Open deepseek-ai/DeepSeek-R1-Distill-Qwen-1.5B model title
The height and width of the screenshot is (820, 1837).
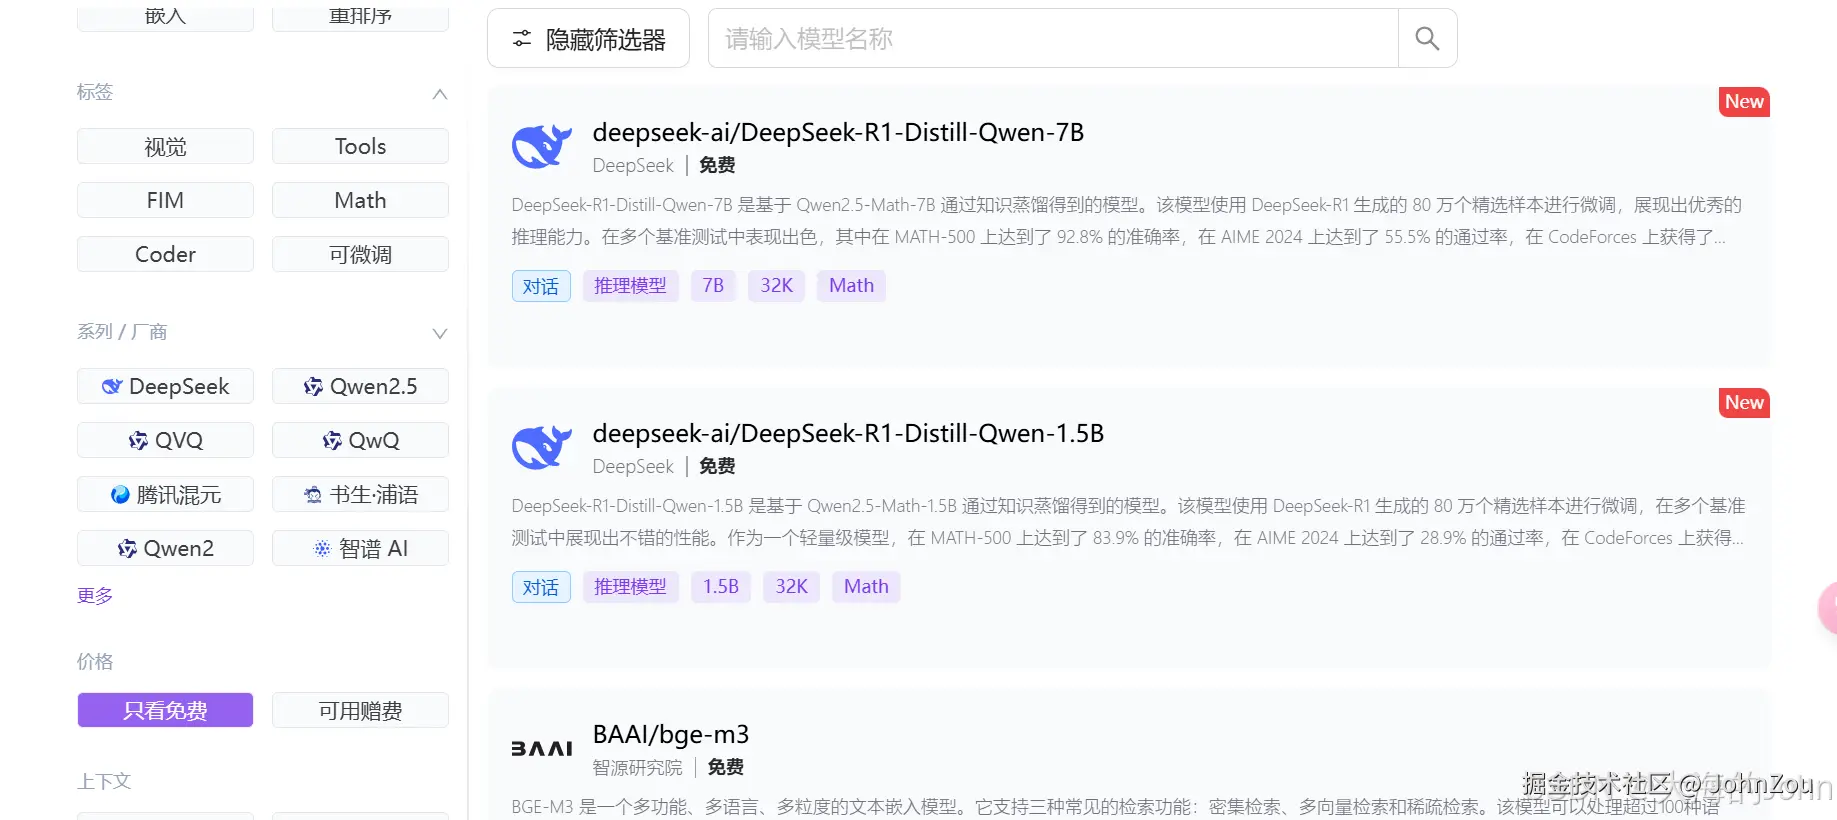848,433
